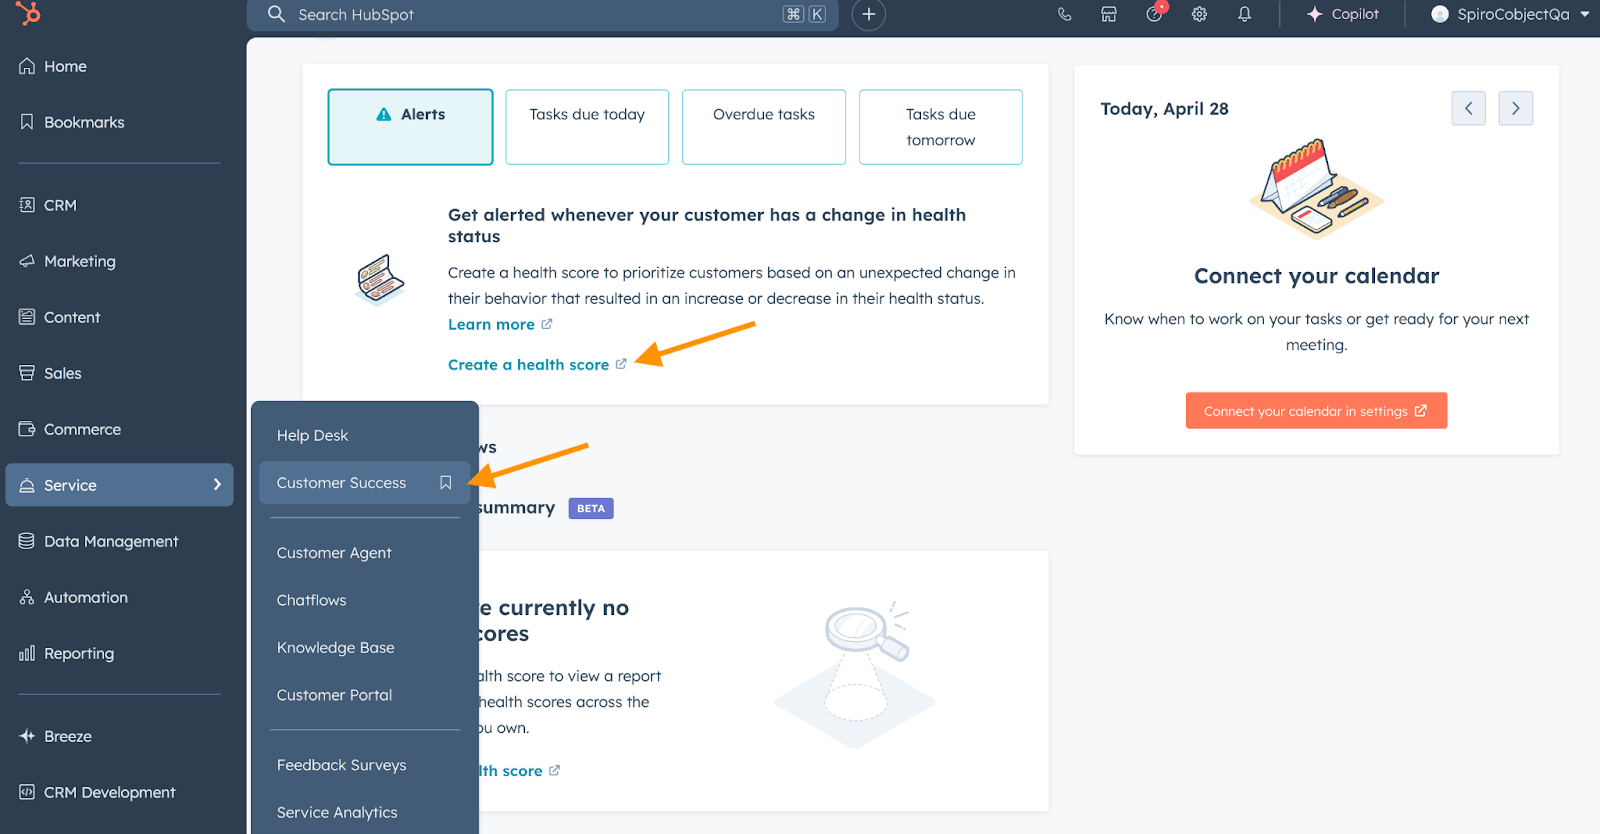Open Data Management in sidebar

tap(98, 541)
